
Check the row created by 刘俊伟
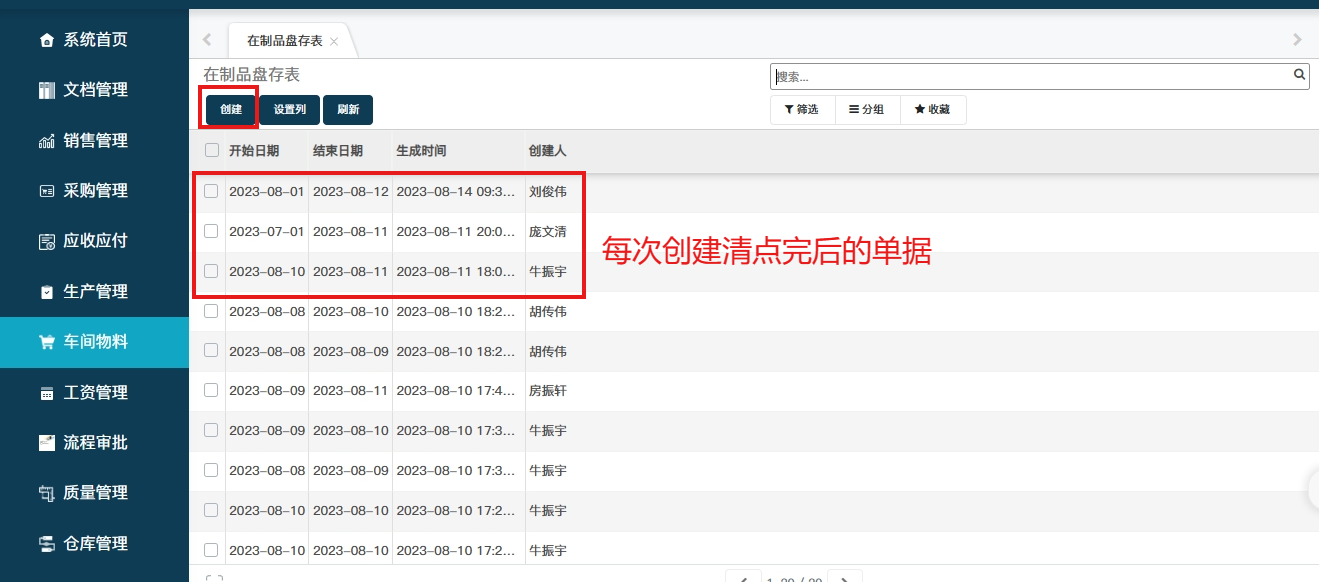point(211,191)
